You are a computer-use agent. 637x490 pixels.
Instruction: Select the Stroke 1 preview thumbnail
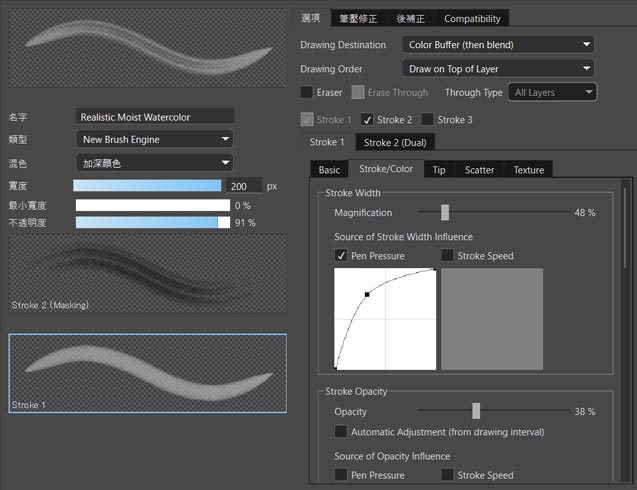(x=147, y=373)
